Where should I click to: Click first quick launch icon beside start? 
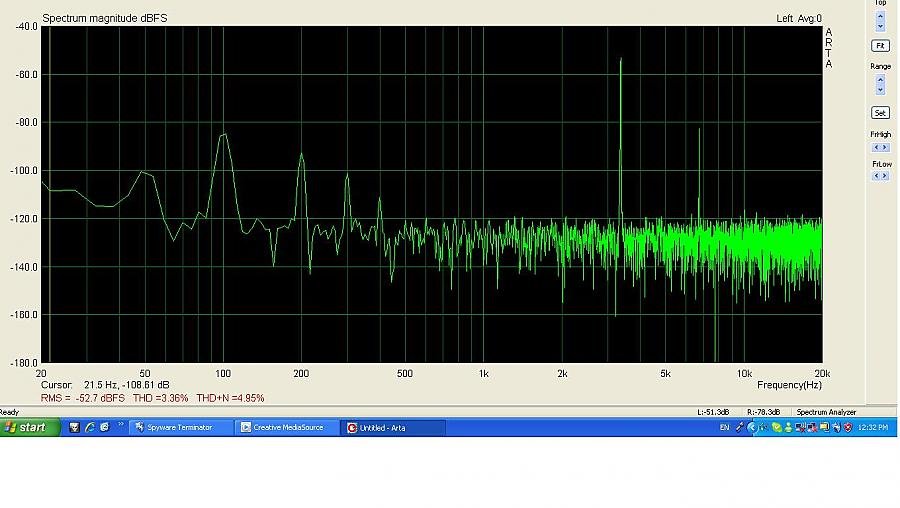[74, 428]
